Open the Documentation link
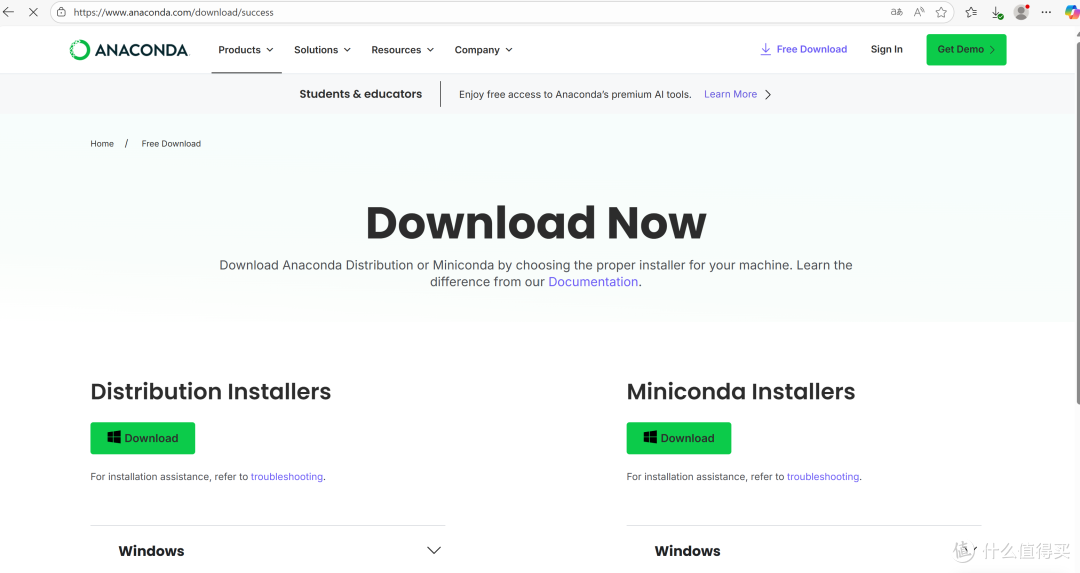 (593, 282)
